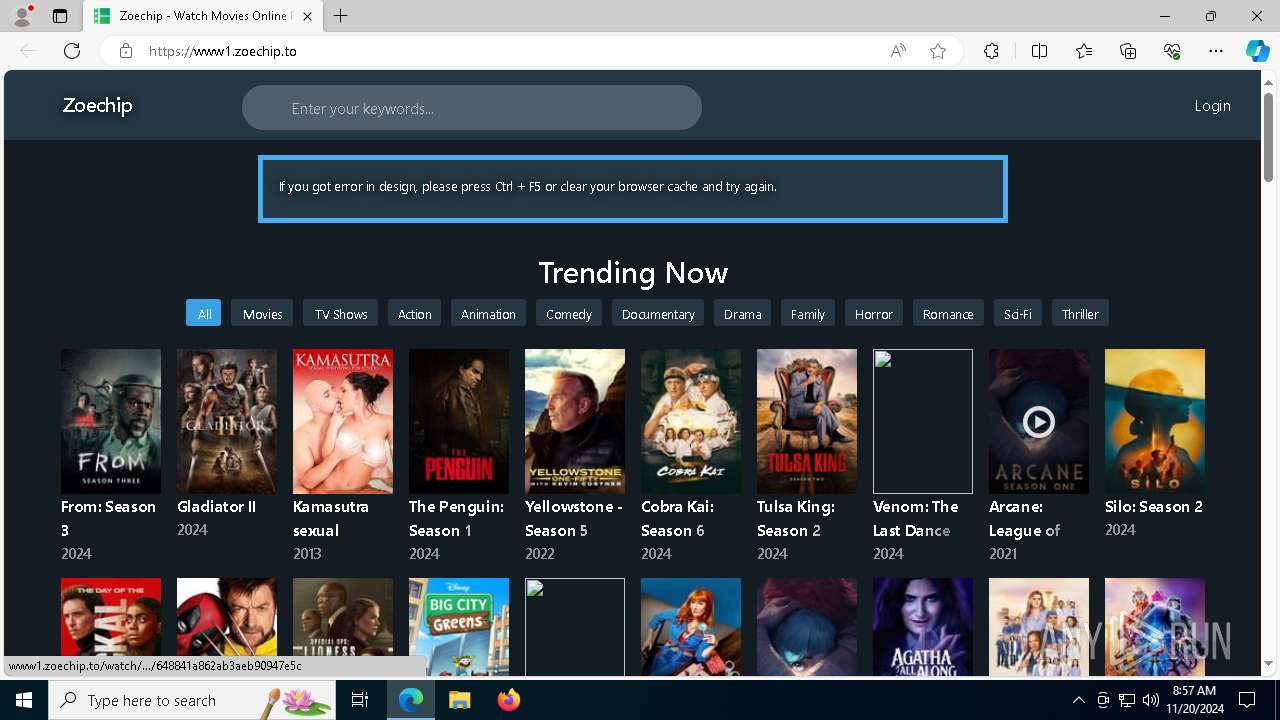
Task: Filter trending by Family
Action: coord(808,313)
